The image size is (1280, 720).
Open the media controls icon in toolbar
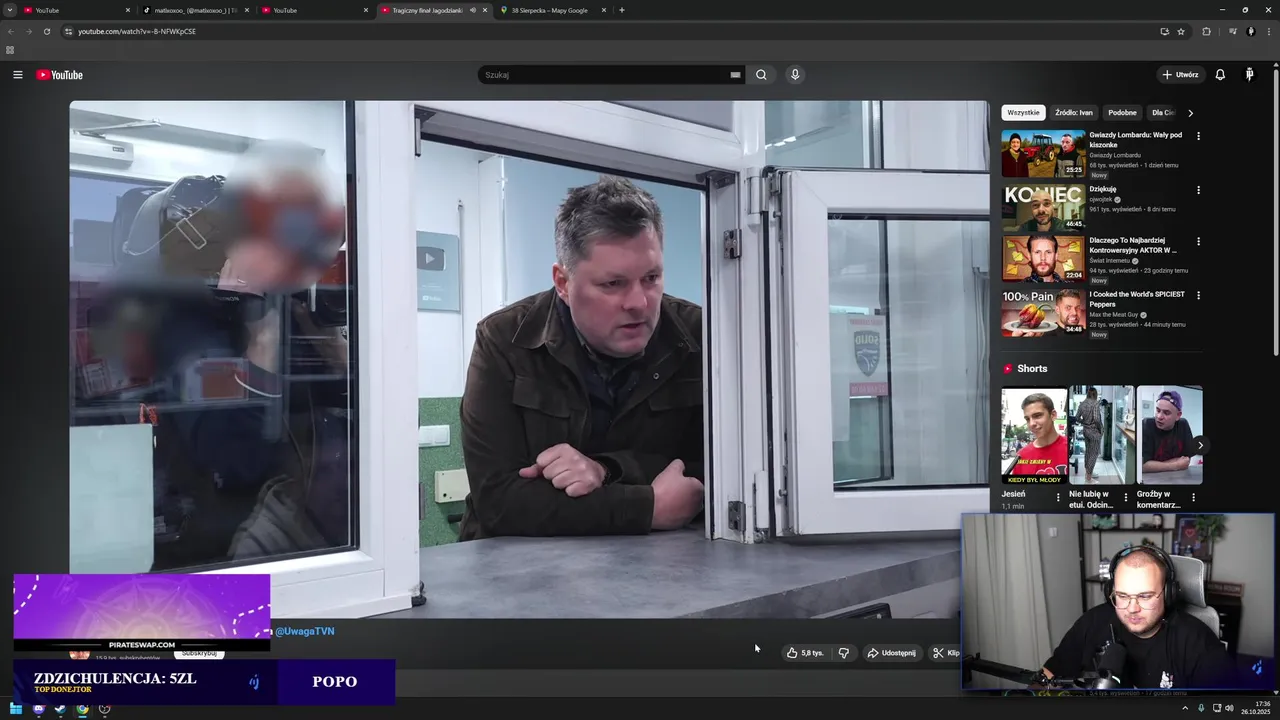(1233, 31)
